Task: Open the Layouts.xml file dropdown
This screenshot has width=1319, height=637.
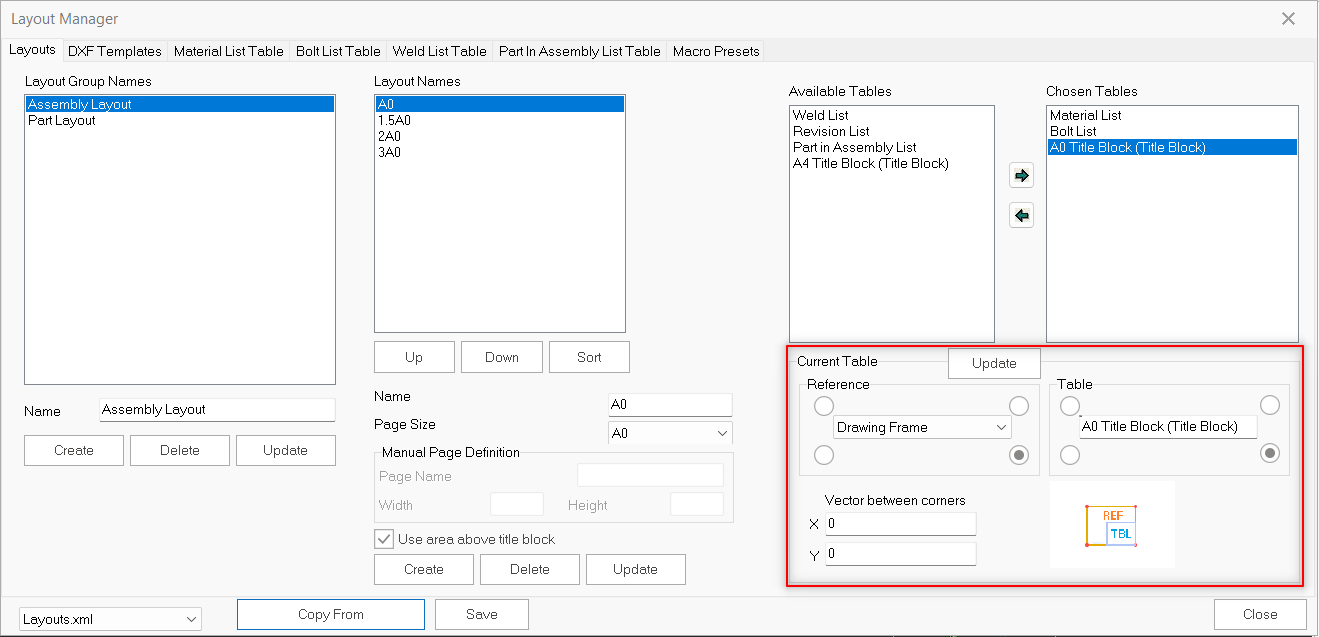Action: click(x=110, y=619)
